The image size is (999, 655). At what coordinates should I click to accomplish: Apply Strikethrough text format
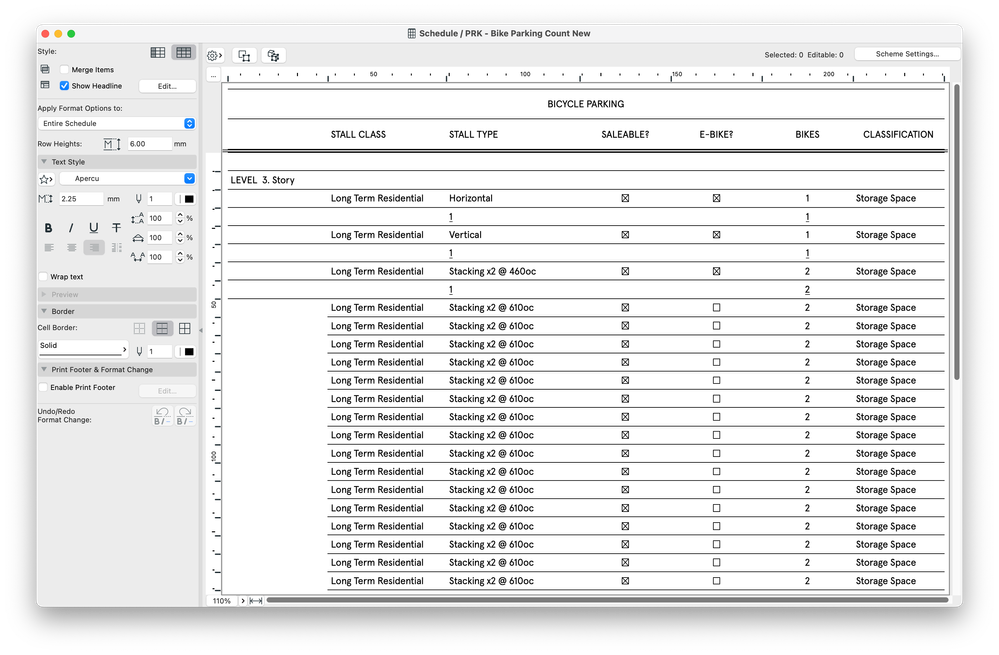pos(116,227)
